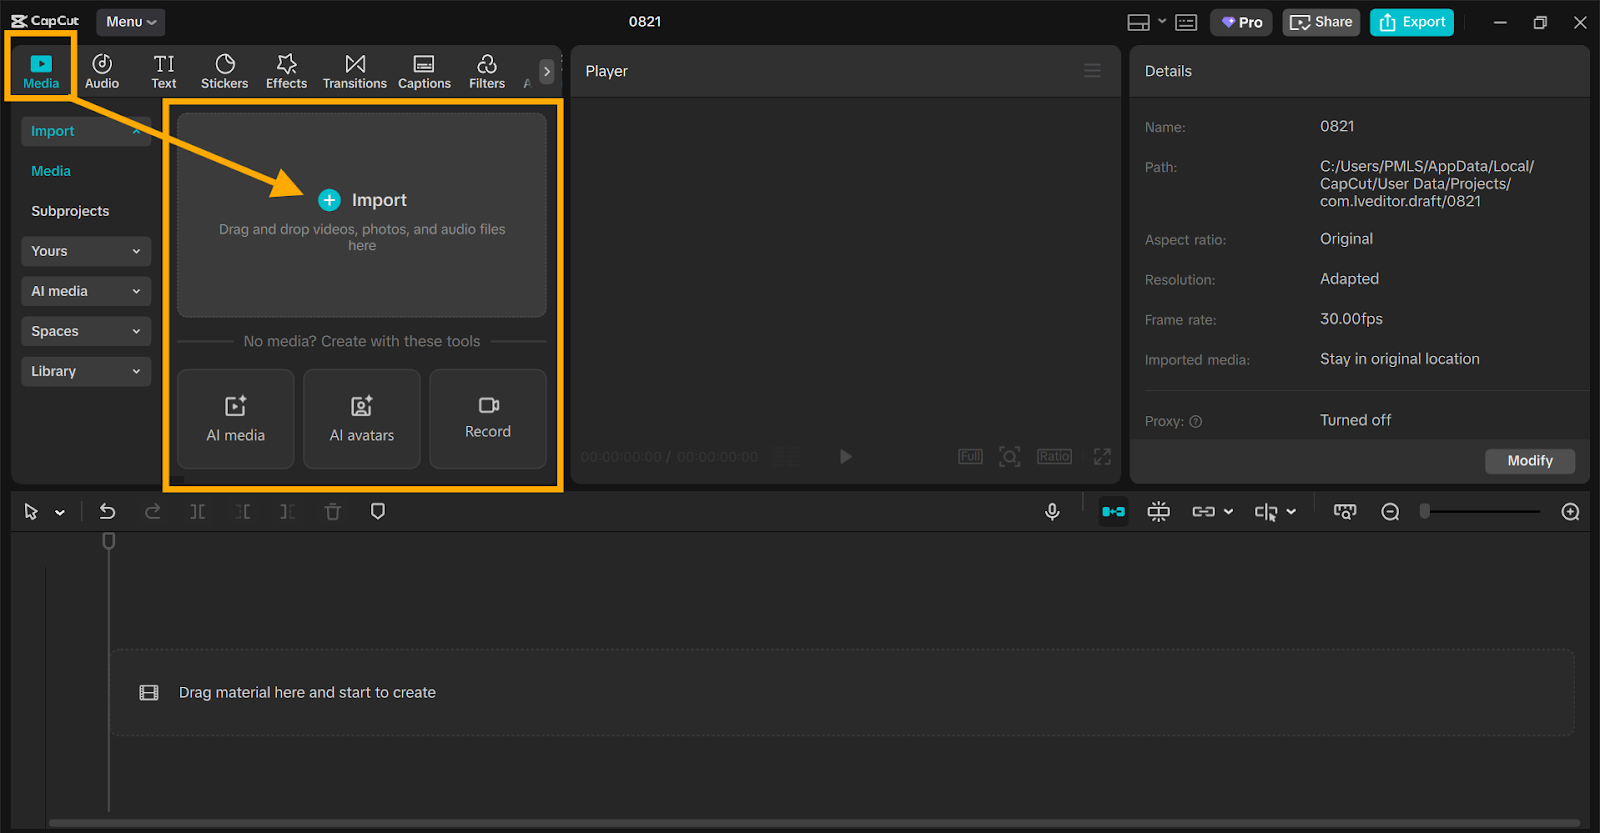Expand the Yours dropdown in sidebar
1600x833 pixels.
85,251
